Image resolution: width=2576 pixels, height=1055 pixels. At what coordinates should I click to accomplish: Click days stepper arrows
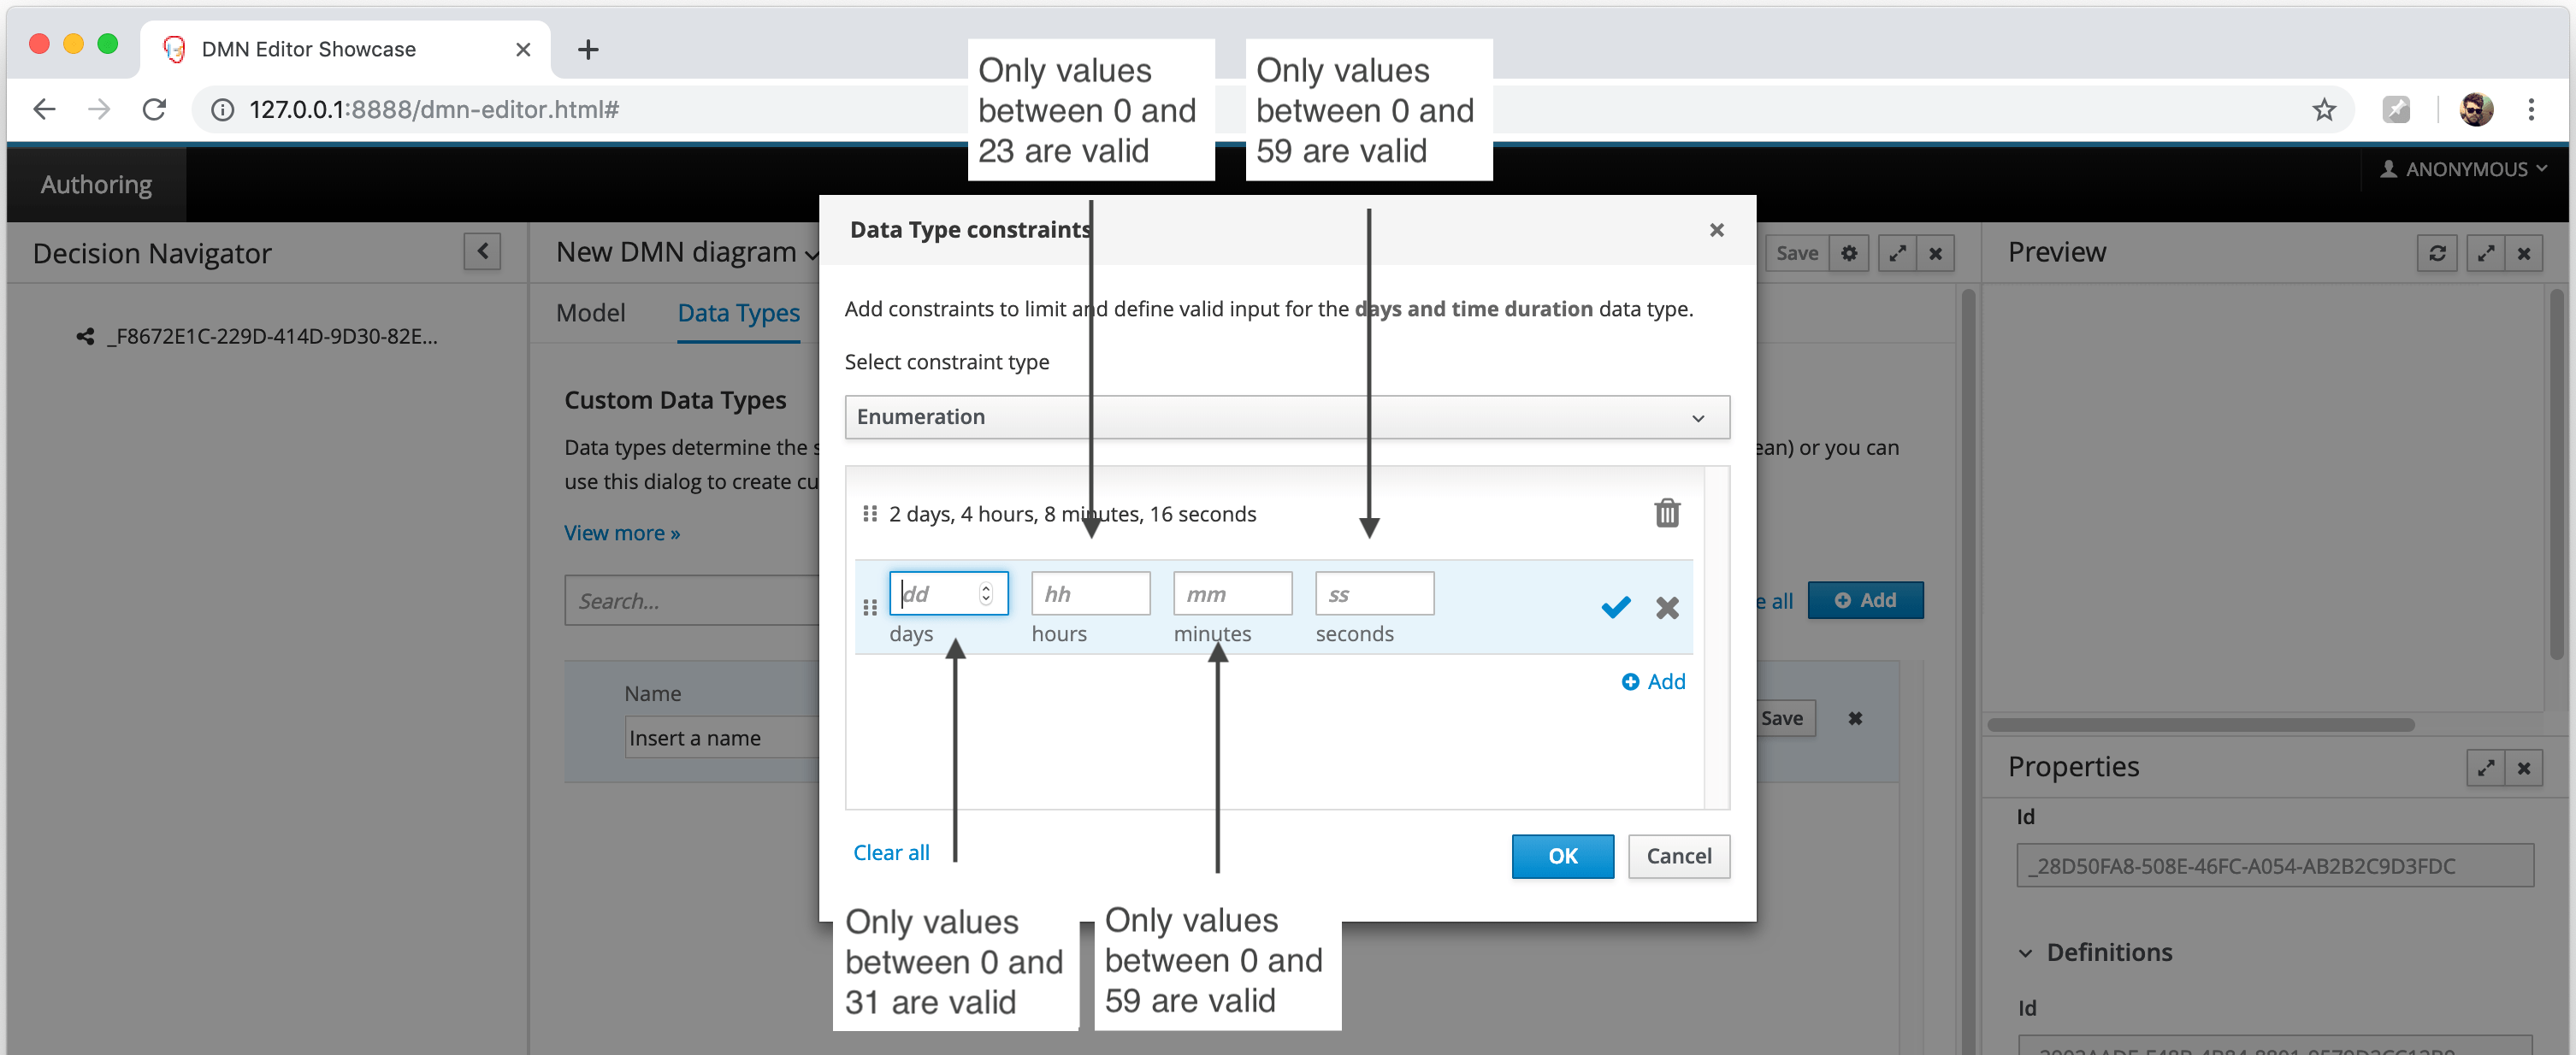tap(985, 593)
